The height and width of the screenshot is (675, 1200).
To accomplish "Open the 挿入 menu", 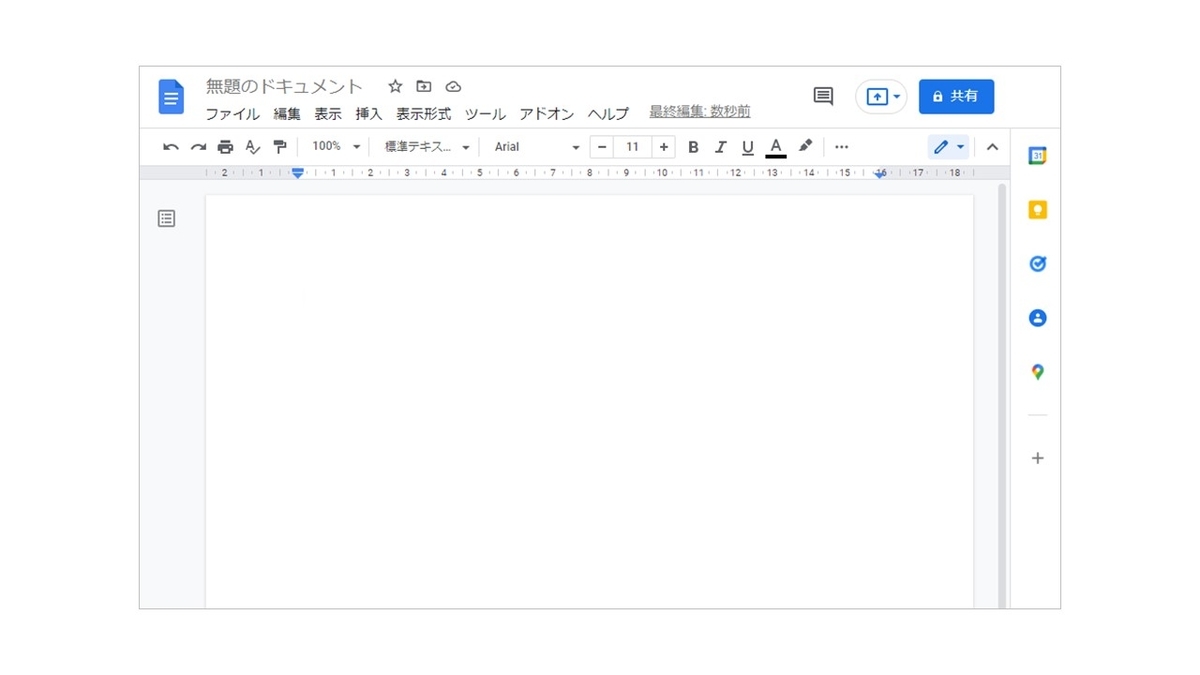I will (369, 114).
